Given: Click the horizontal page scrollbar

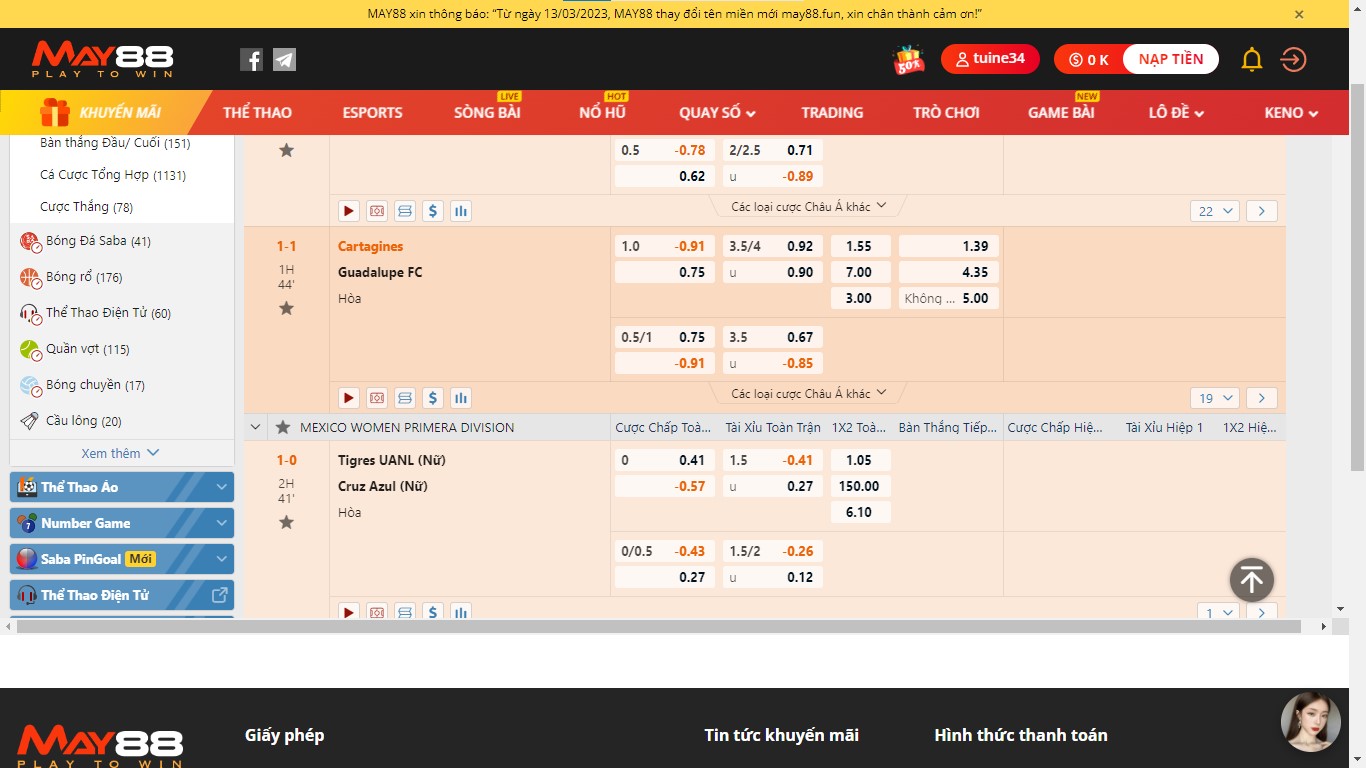Looking at the screenshot, I should (659, 626).
